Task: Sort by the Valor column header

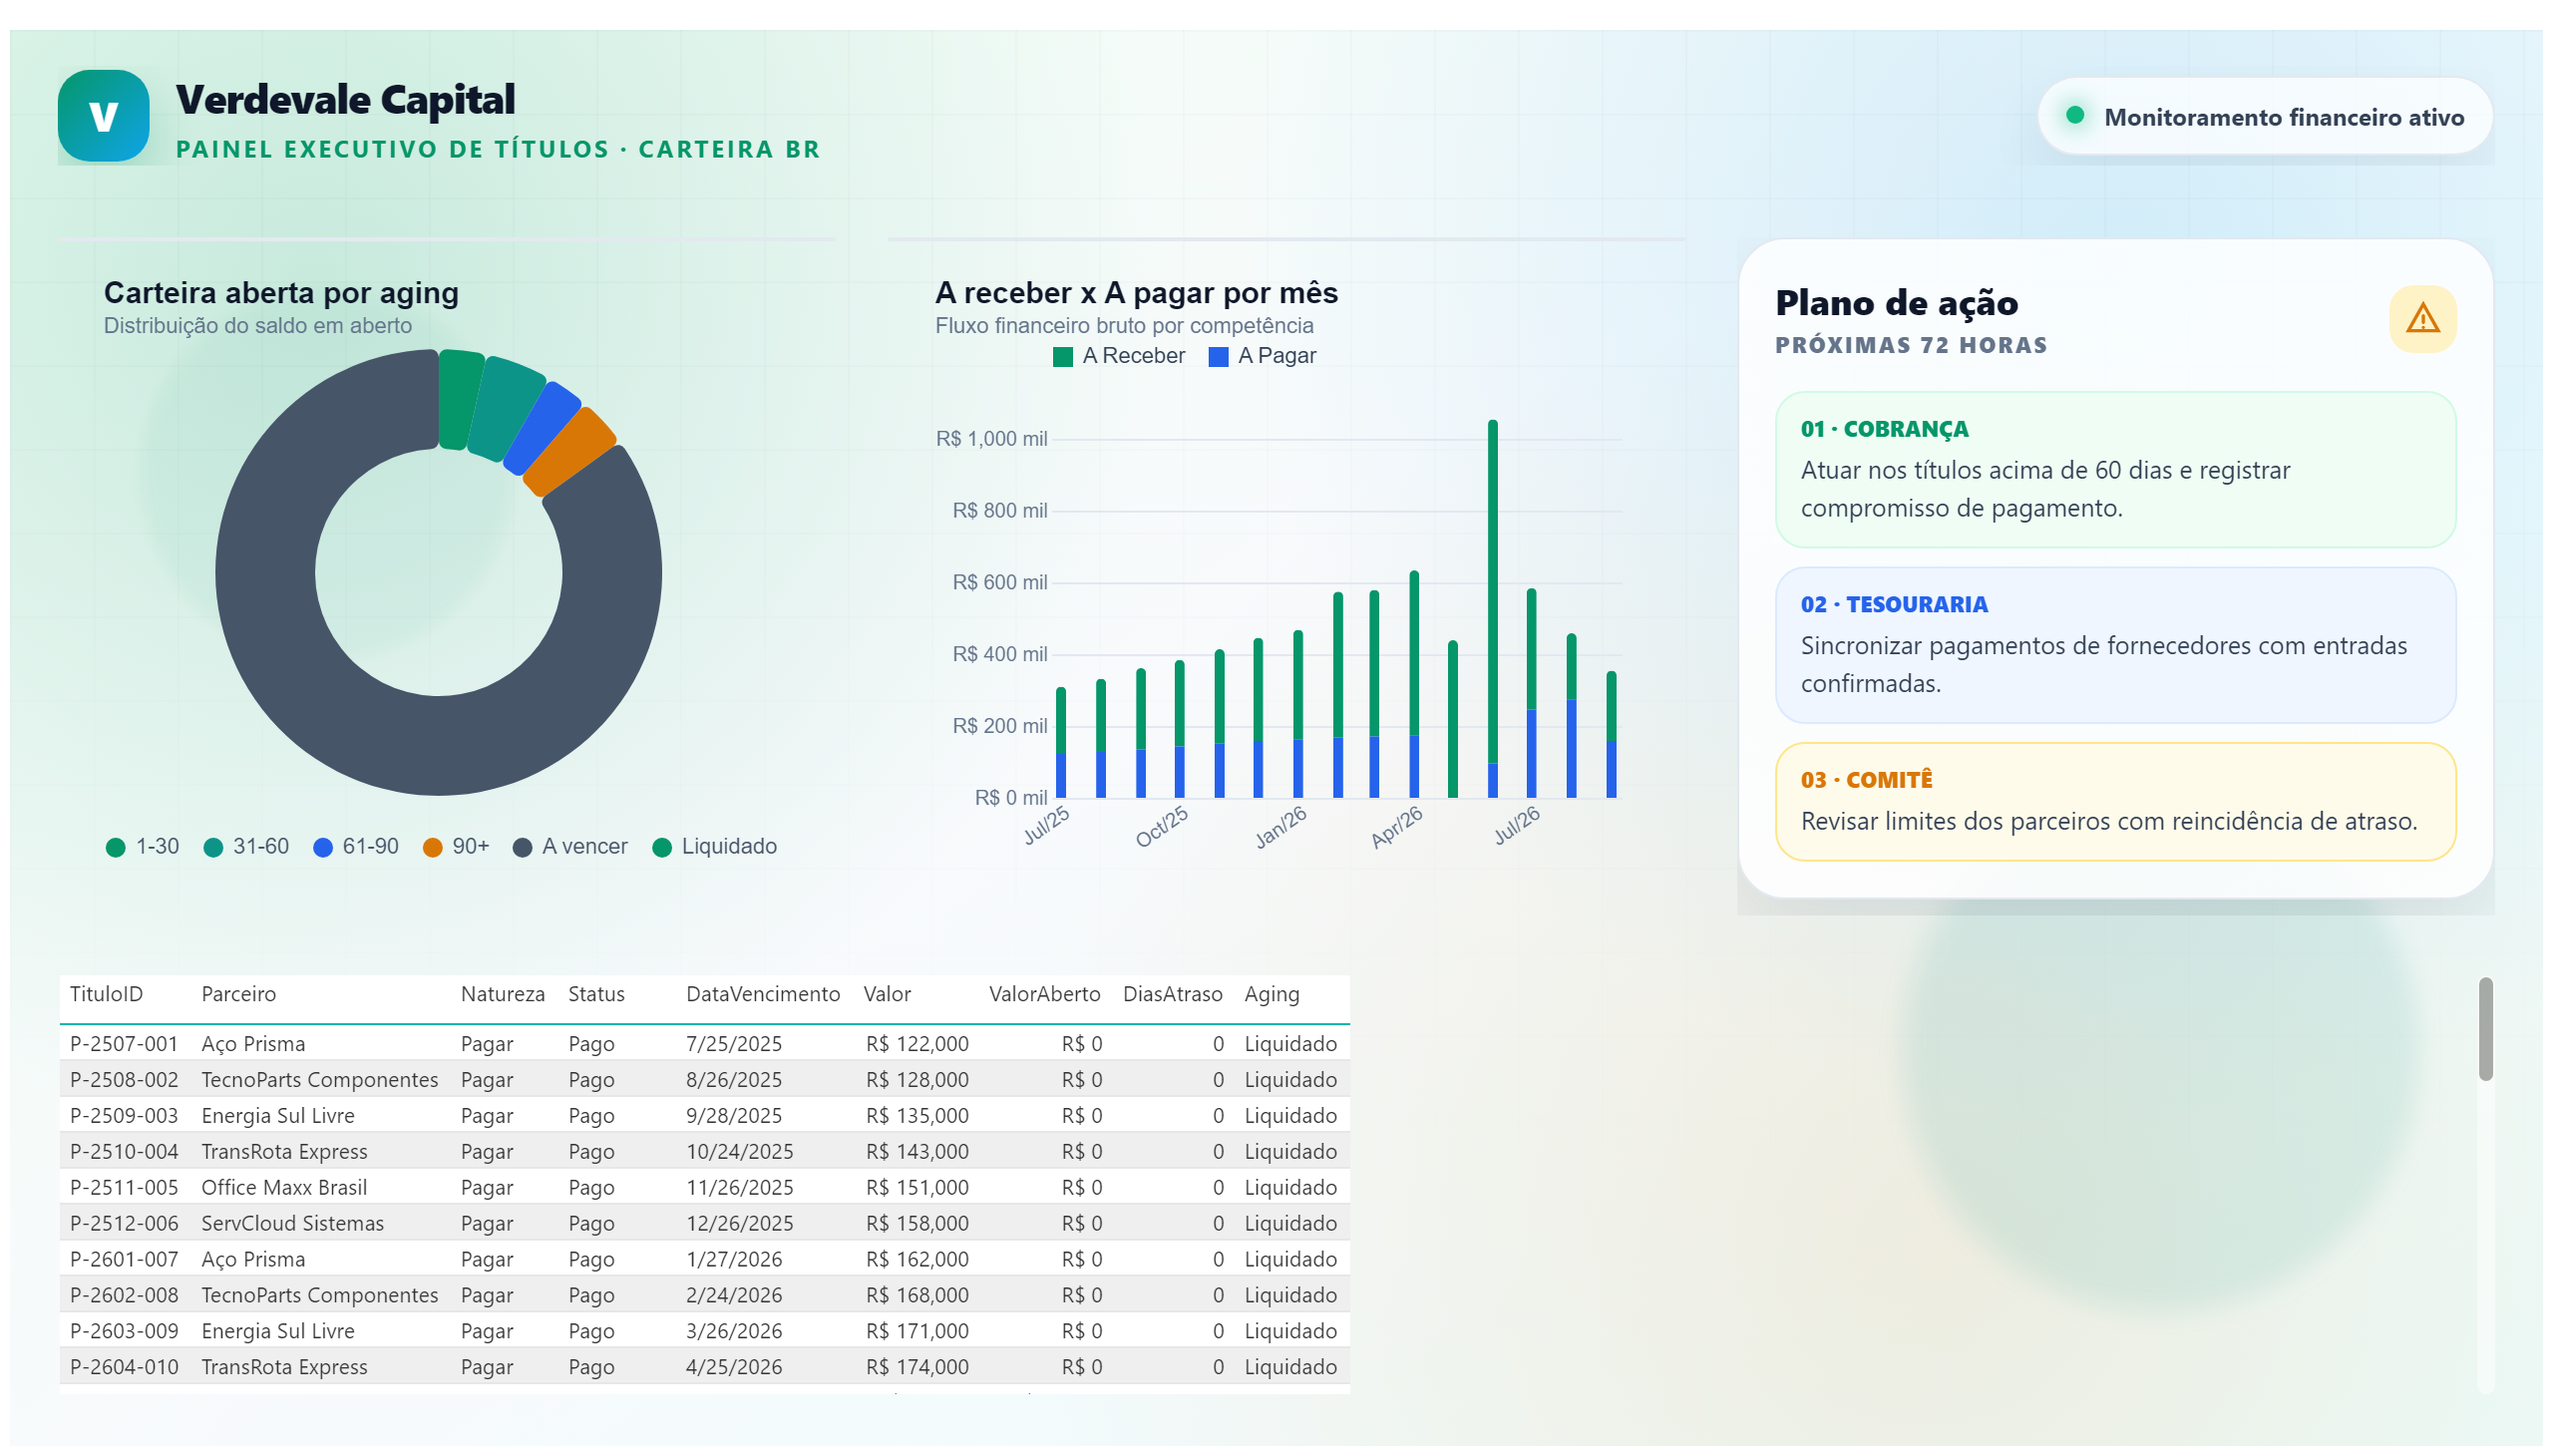Action: (x=887, y=994)
